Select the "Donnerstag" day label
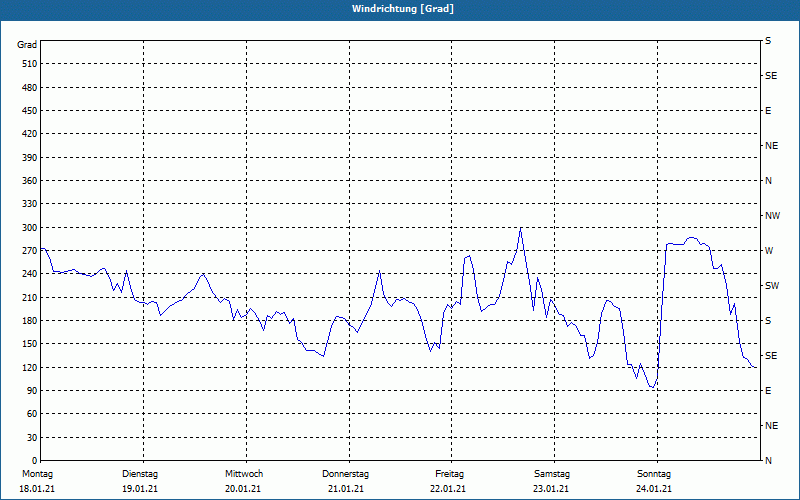This screenshot has width=800, height=500. click(x=345, y=474)
